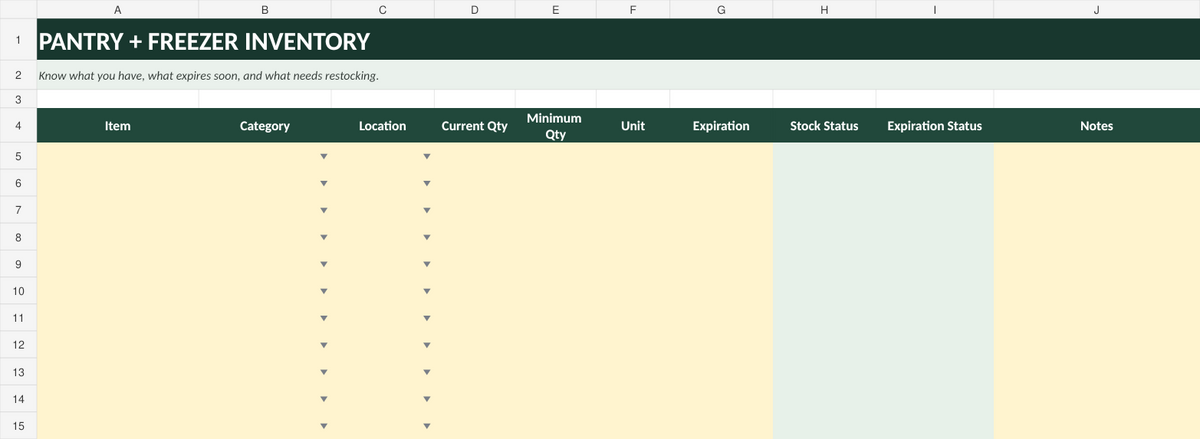Open Location dropdown in row 9

[x=426, y=265]
